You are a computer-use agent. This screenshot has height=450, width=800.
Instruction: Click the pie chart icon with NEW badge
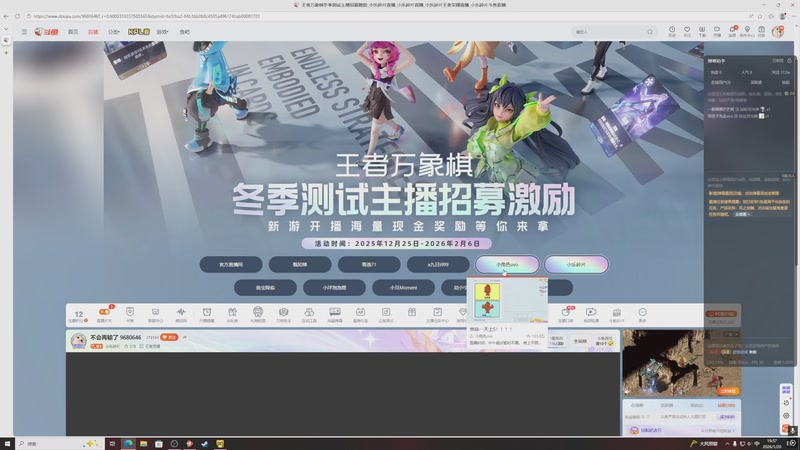tap(566, 312)
